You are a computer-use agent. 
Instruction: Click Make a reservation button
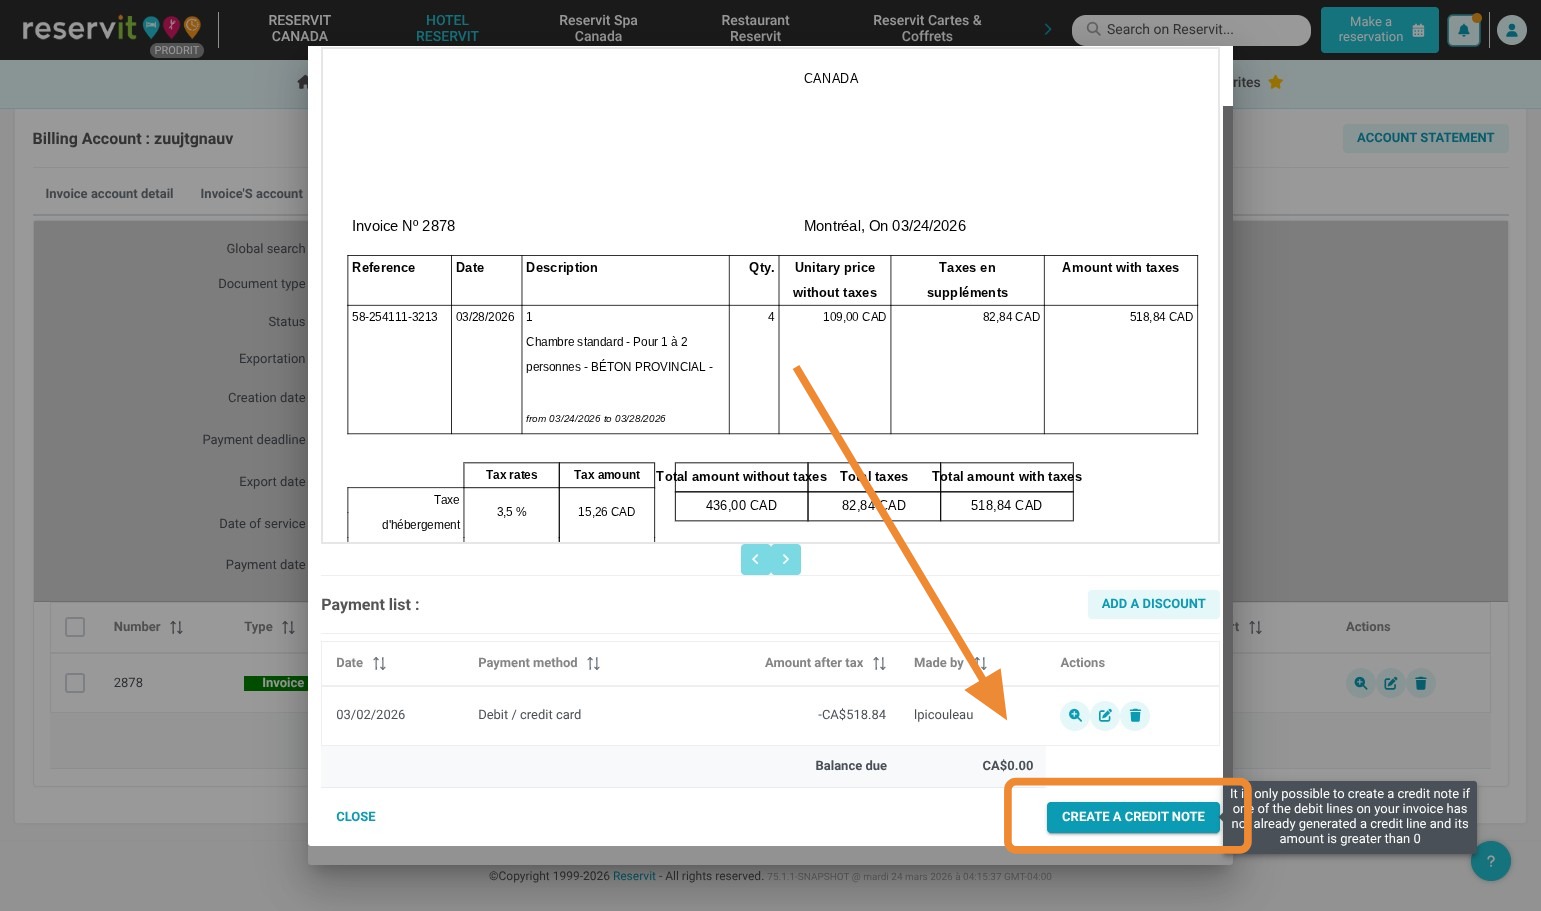tap(1379, 30)
